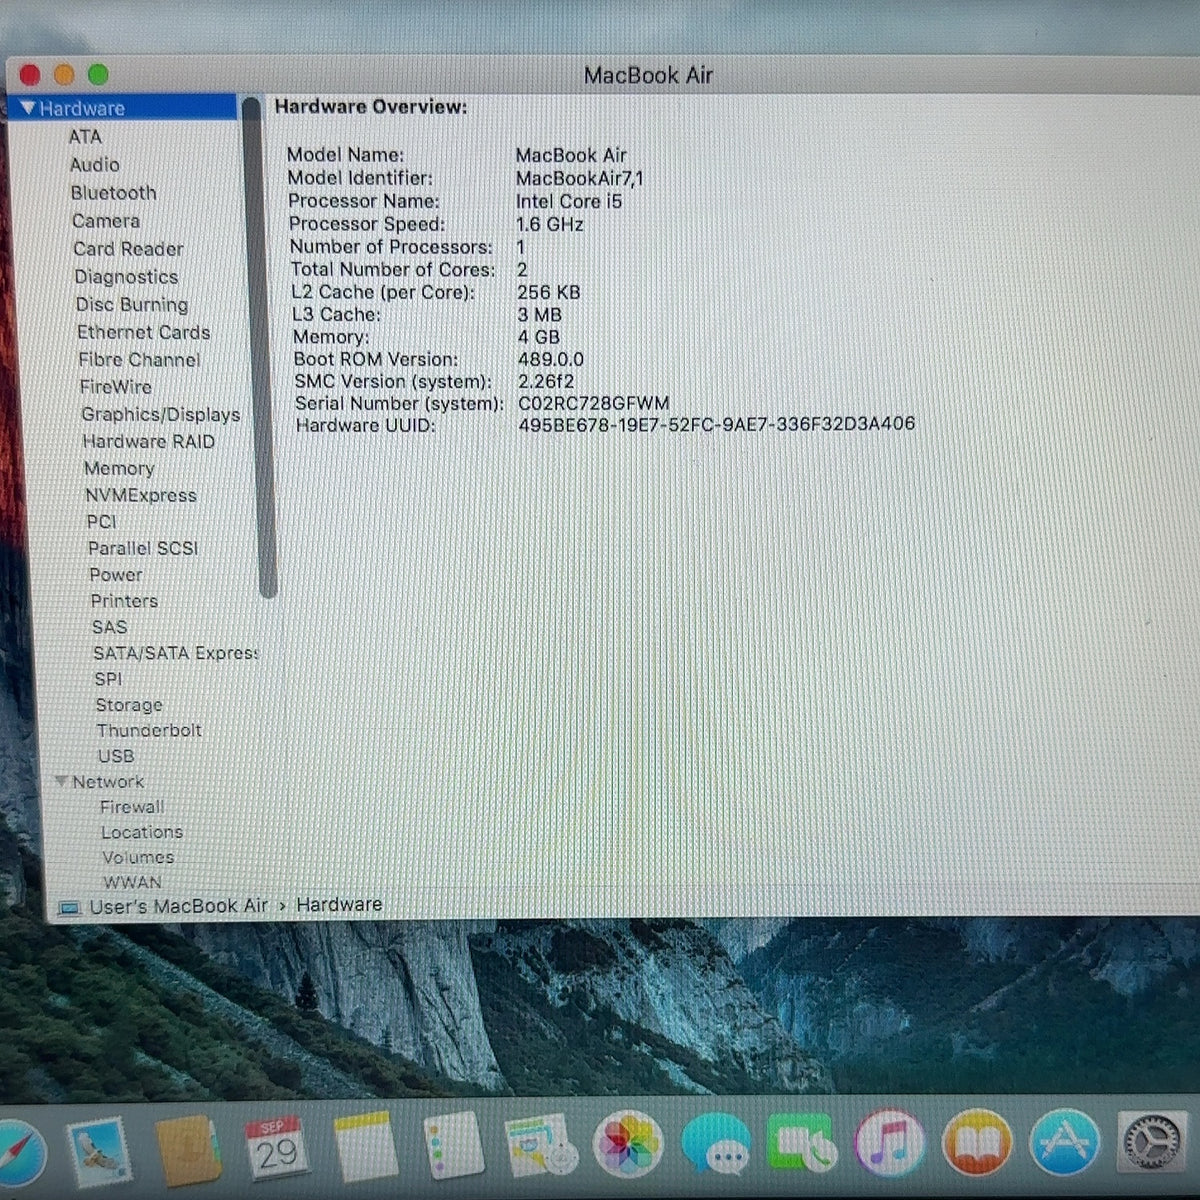Select Ethernet Cards entry
Viewport: 1200px width, 1200px height.
click(x=144, y=332)
